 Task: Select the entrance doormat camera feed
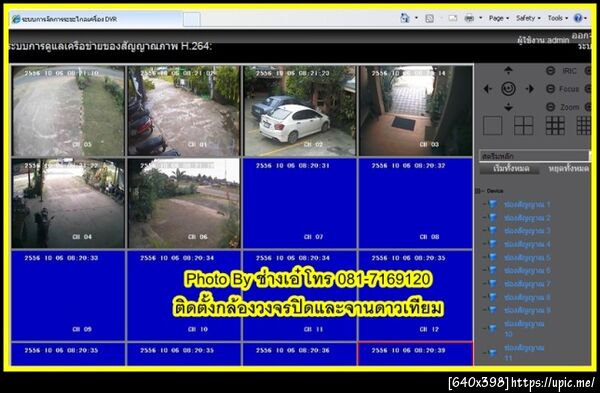coord(416,111)
